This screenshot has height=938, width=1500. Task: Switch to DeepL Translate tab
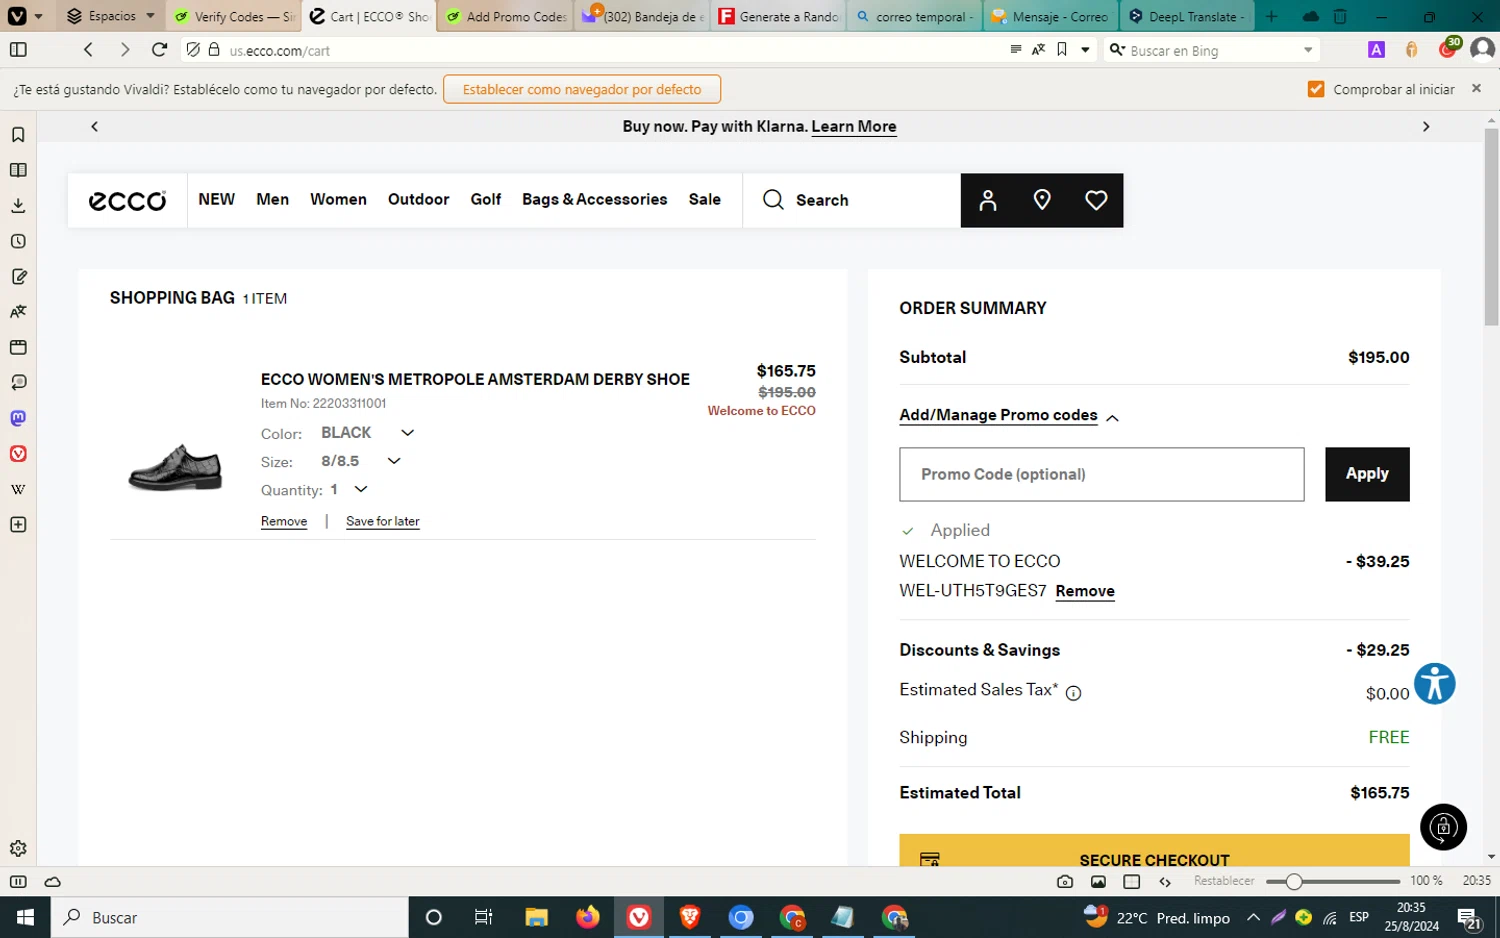coord(1186,16)
